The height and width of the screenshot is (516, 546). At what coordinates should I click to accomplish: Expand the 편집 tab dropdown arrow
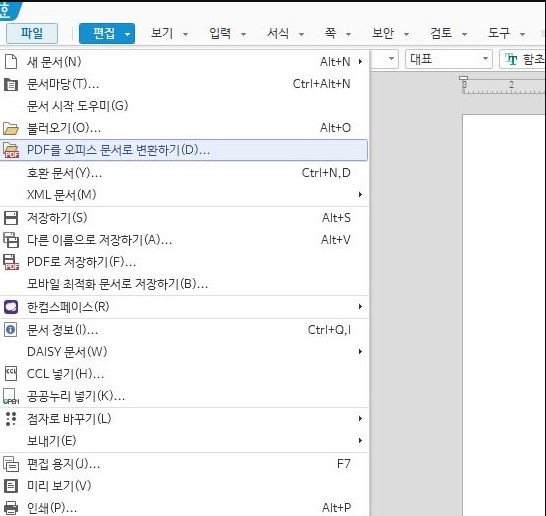click(127, 34)
